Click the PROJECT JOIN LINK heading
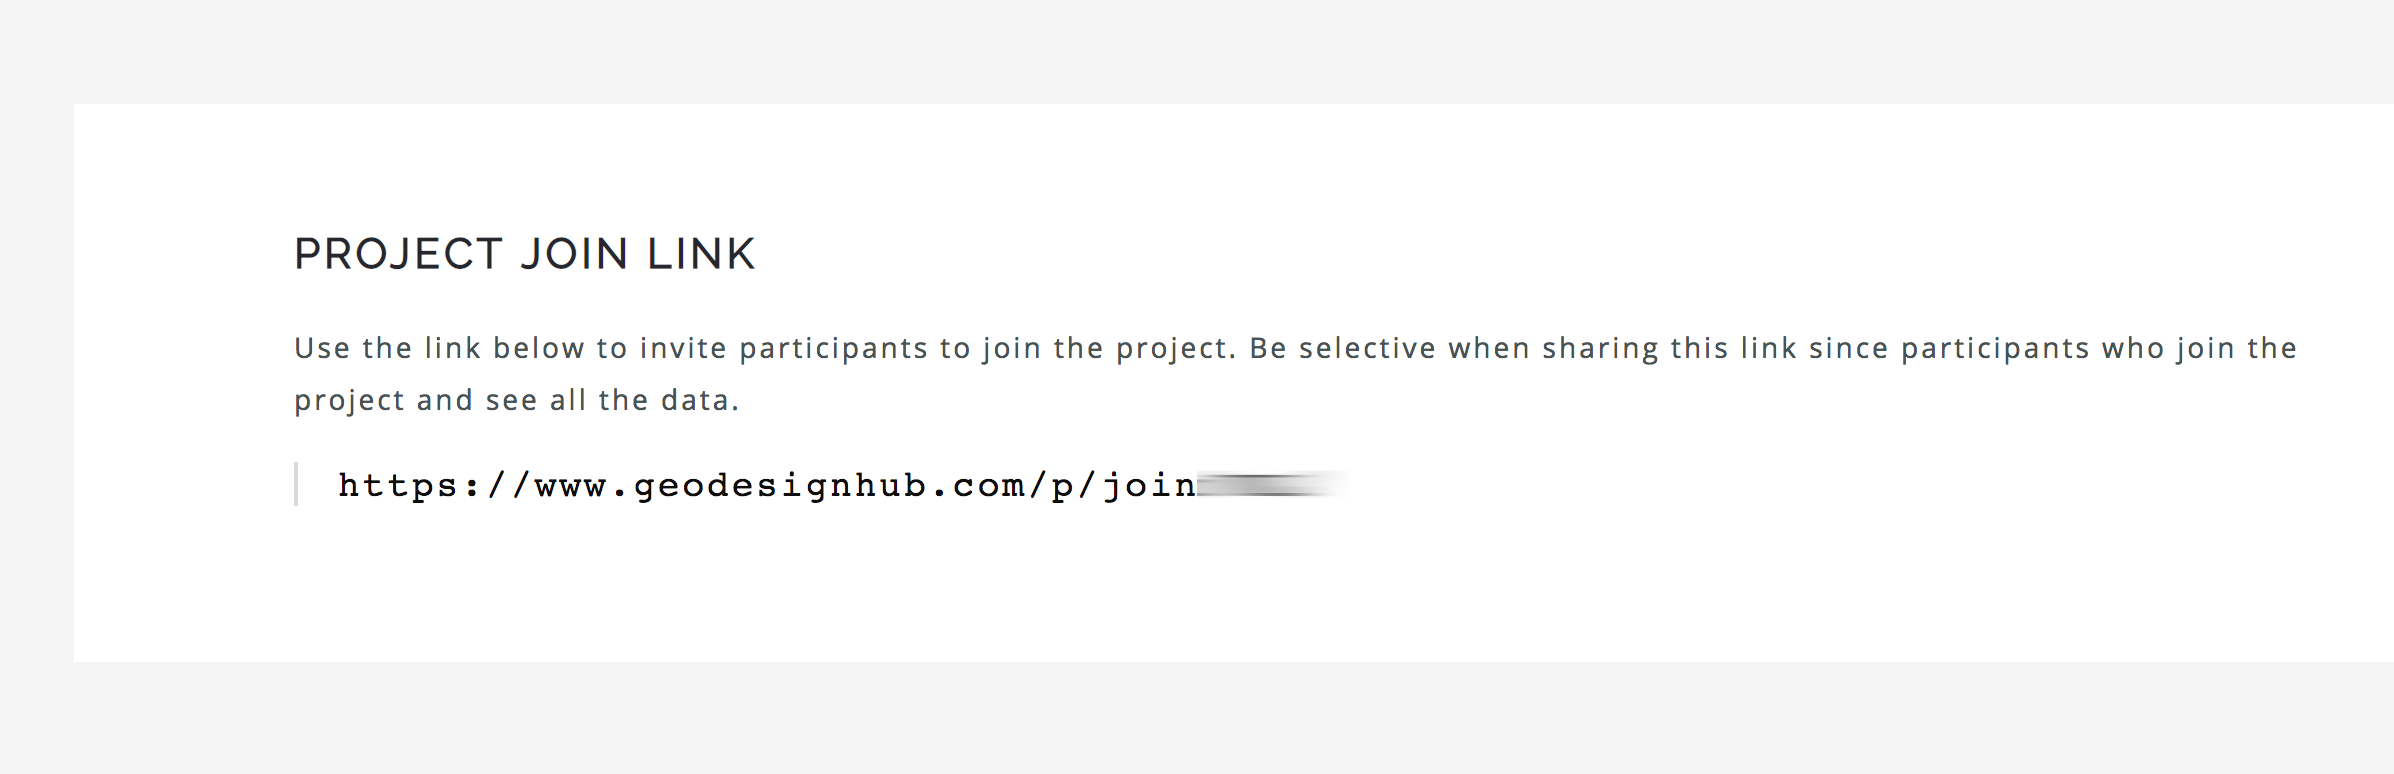The width and height of the screenshot is (2394, 774). (524, 254)
